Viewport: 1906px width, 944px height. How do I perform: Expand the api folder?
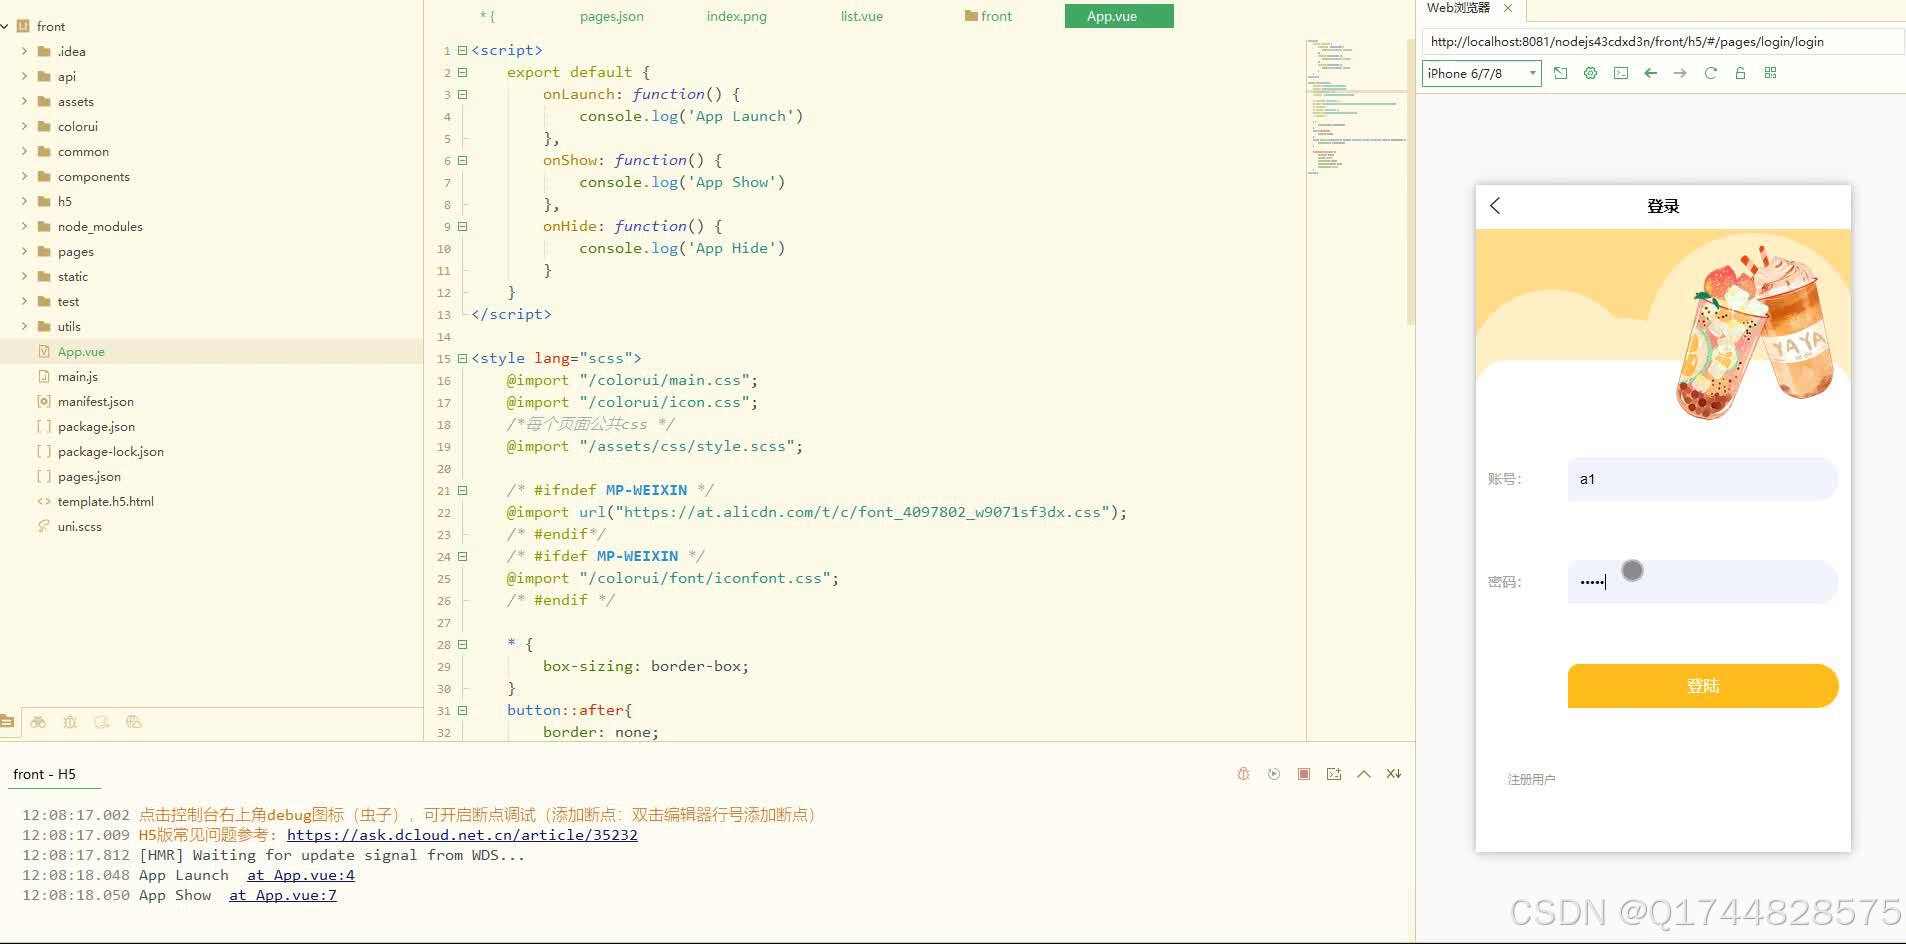(24, 76)
